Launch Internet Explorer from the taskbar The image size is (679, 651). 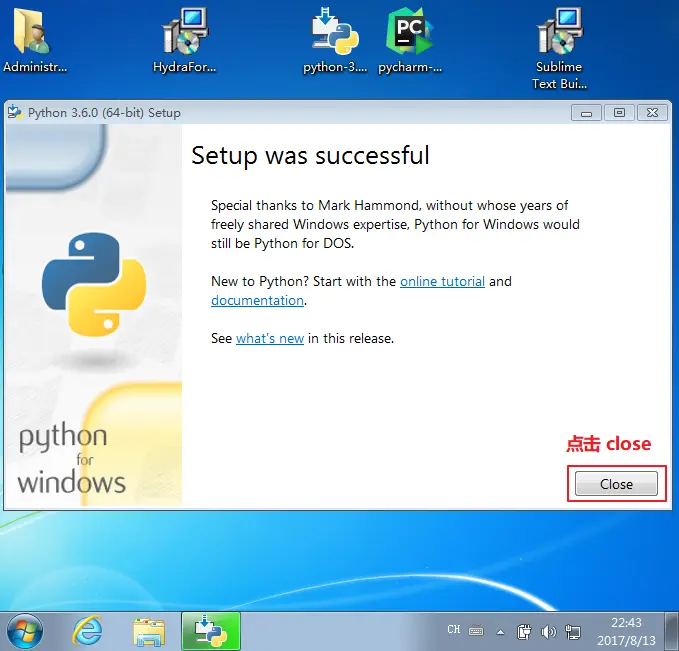pos(87,631)
